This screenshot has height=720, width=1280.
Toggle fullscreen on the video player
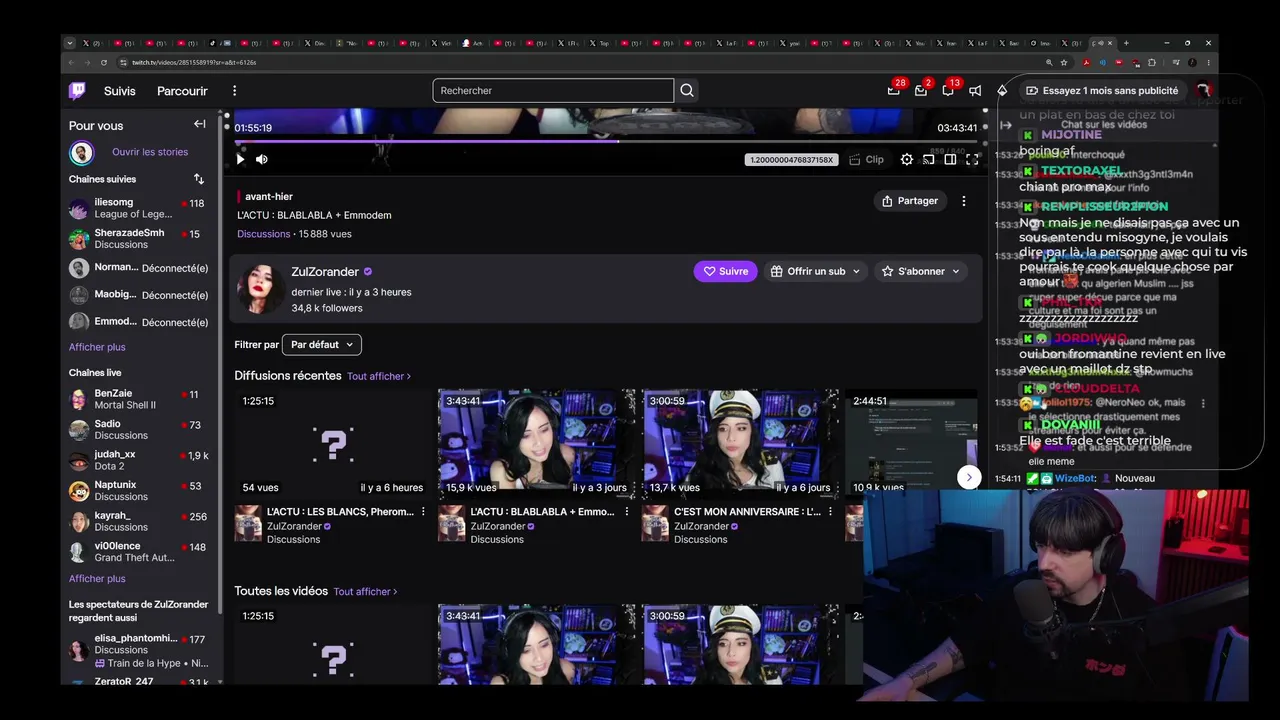click(x=972, y=159)
